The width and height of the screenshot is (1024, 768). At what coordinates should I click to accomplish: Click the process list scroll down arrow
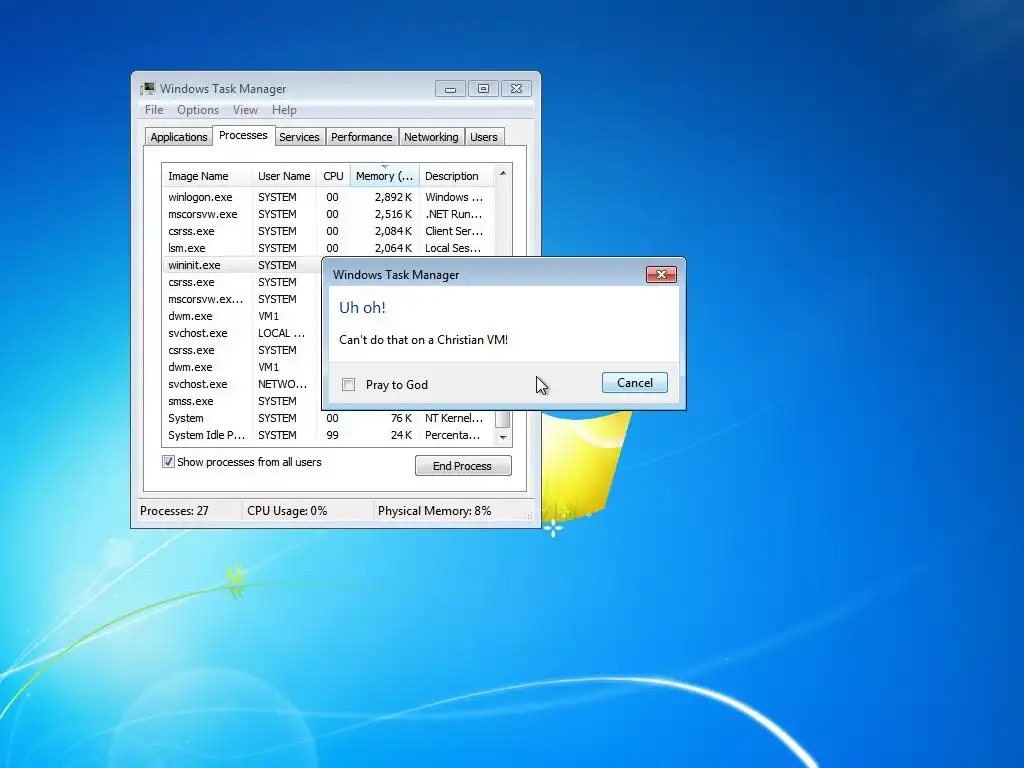503,437
